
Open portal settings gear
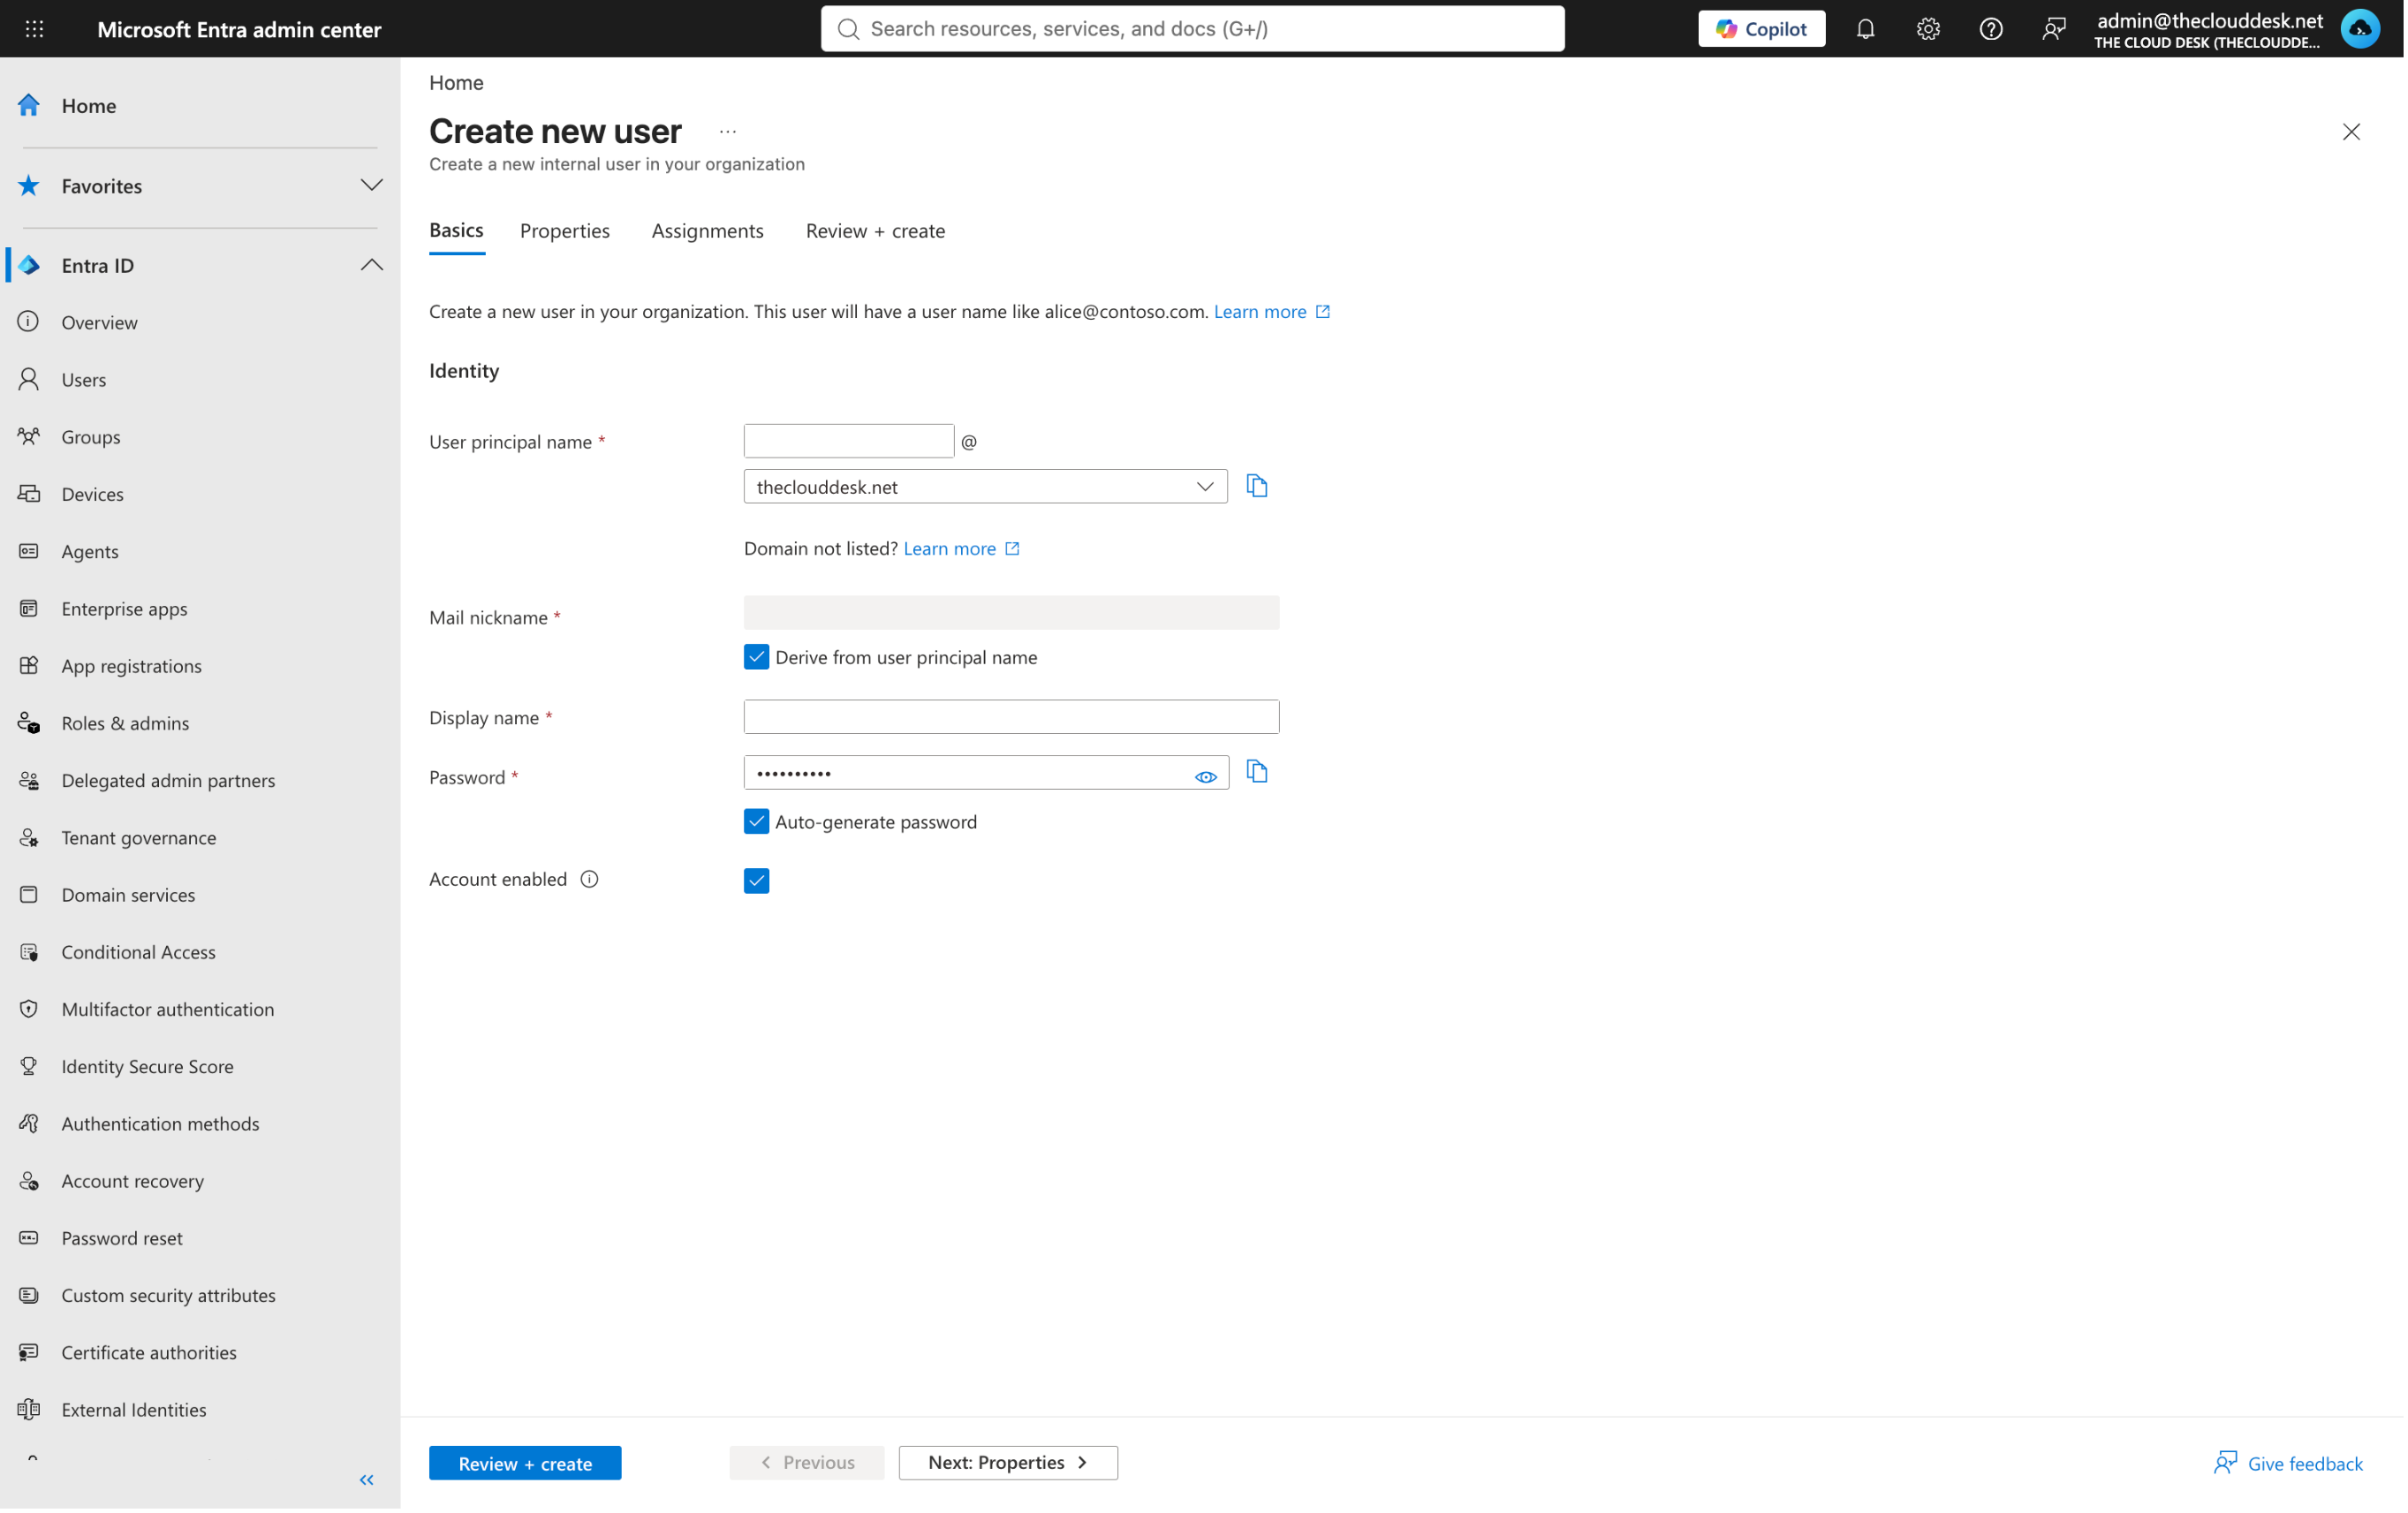(x=1928, y=29)
